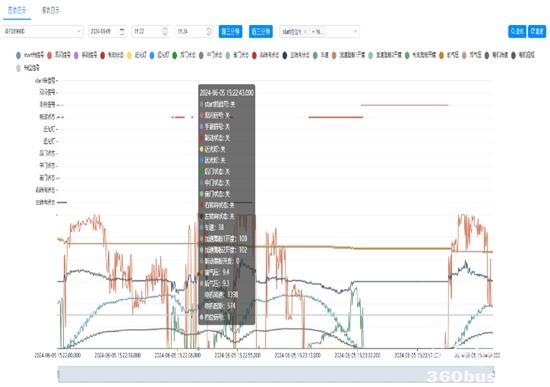Screen dimensions: 550x387
Task: Open the date picker field 2024-06-05
Action: coord(107,32)
